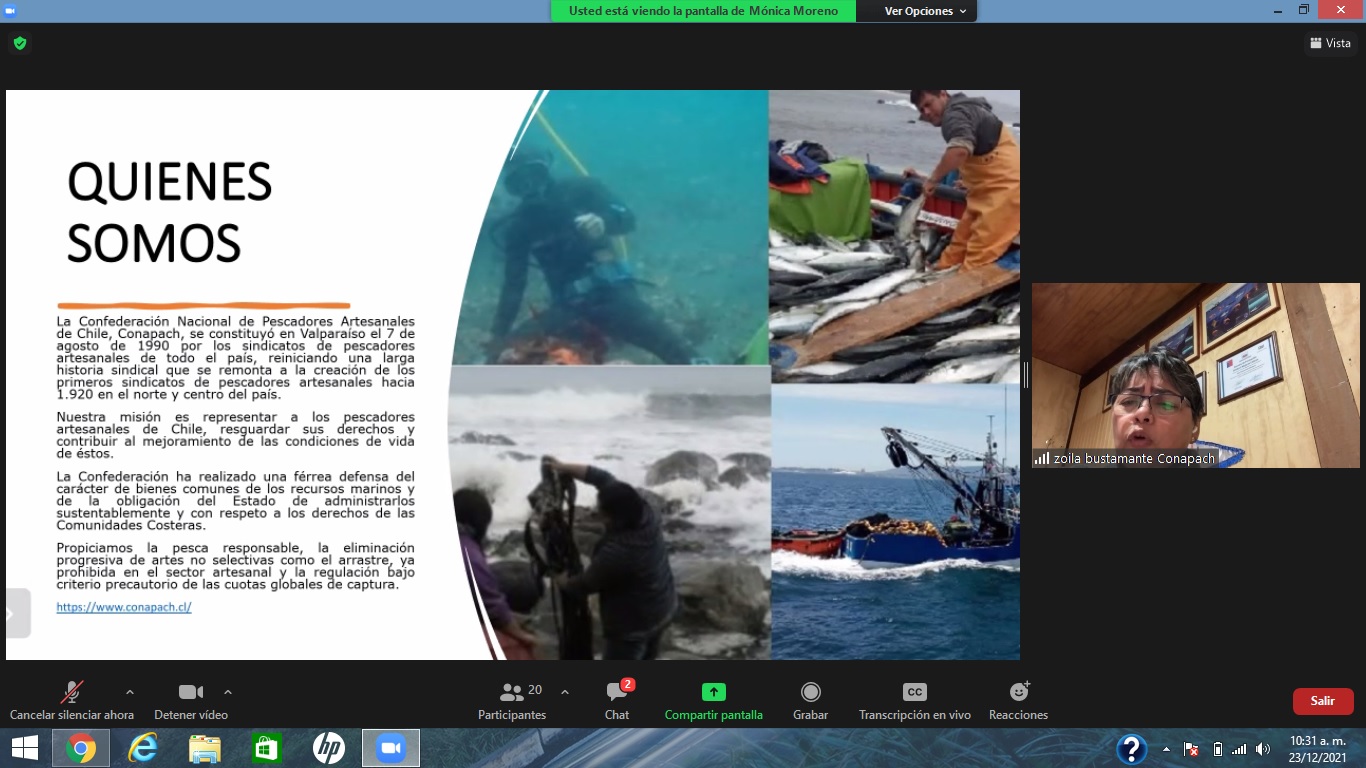This screenshot has width=1366, height=768.
Task: Unmute with Cancelar silenciar ahora microphone
Action: 72,700
